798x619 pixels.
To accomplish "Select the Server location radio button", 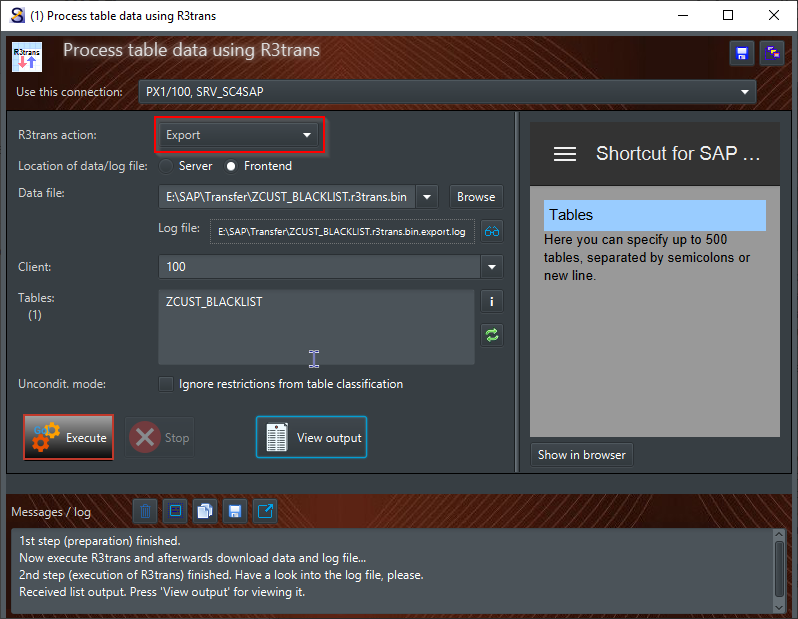I will pos(166,166).
